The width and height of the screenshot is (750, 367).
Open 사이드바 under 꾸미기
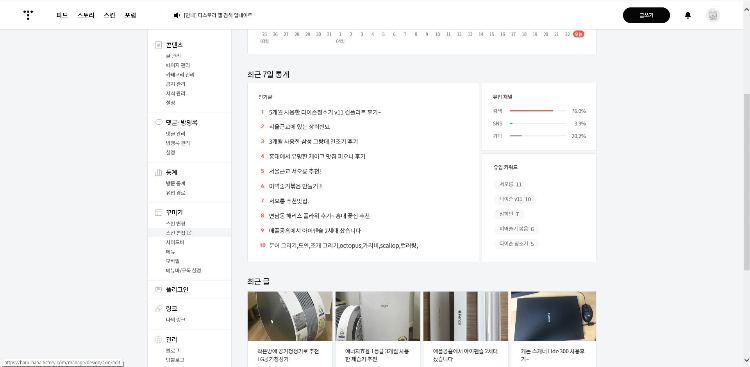[174, 242]
